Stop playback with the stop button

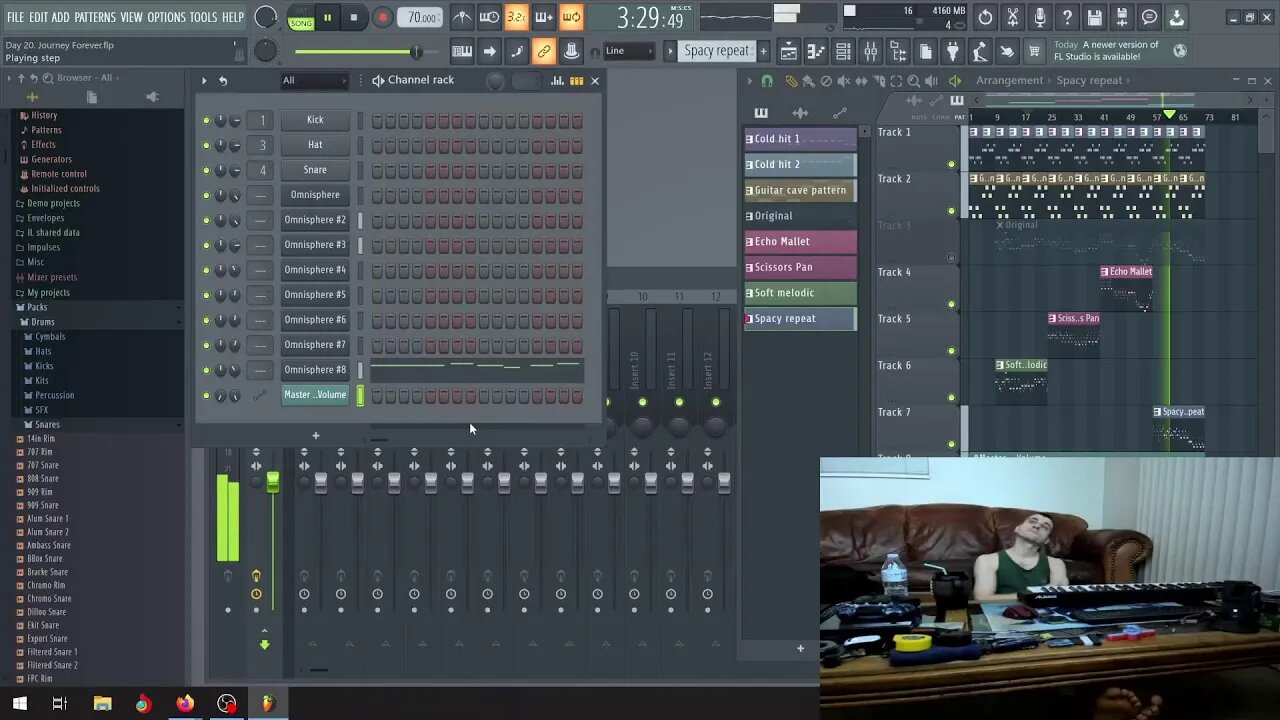(x=354, y=17)
